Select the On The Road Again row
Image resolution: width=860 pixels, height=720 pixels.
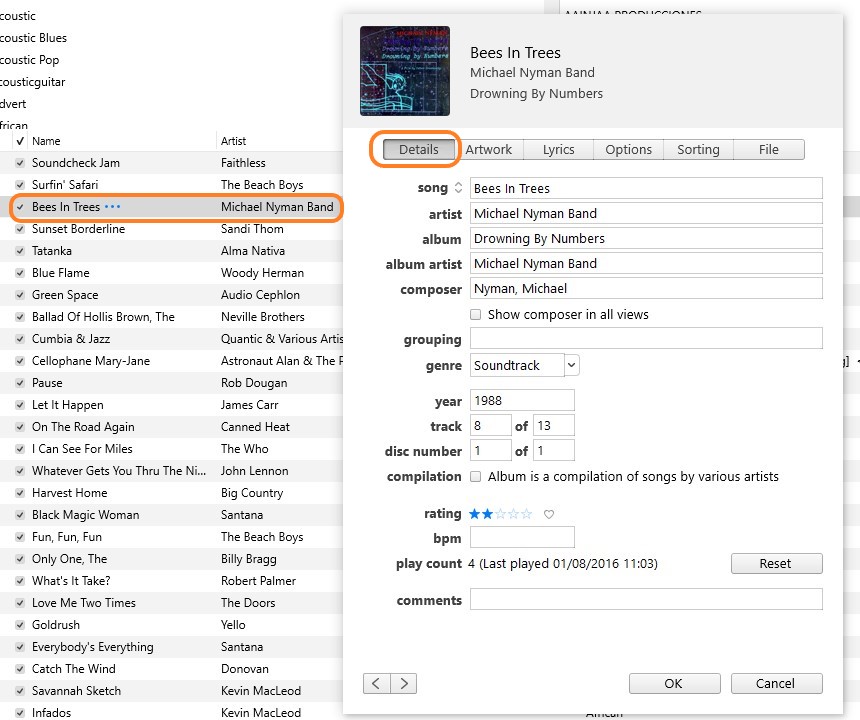click(x=171, y=427)
